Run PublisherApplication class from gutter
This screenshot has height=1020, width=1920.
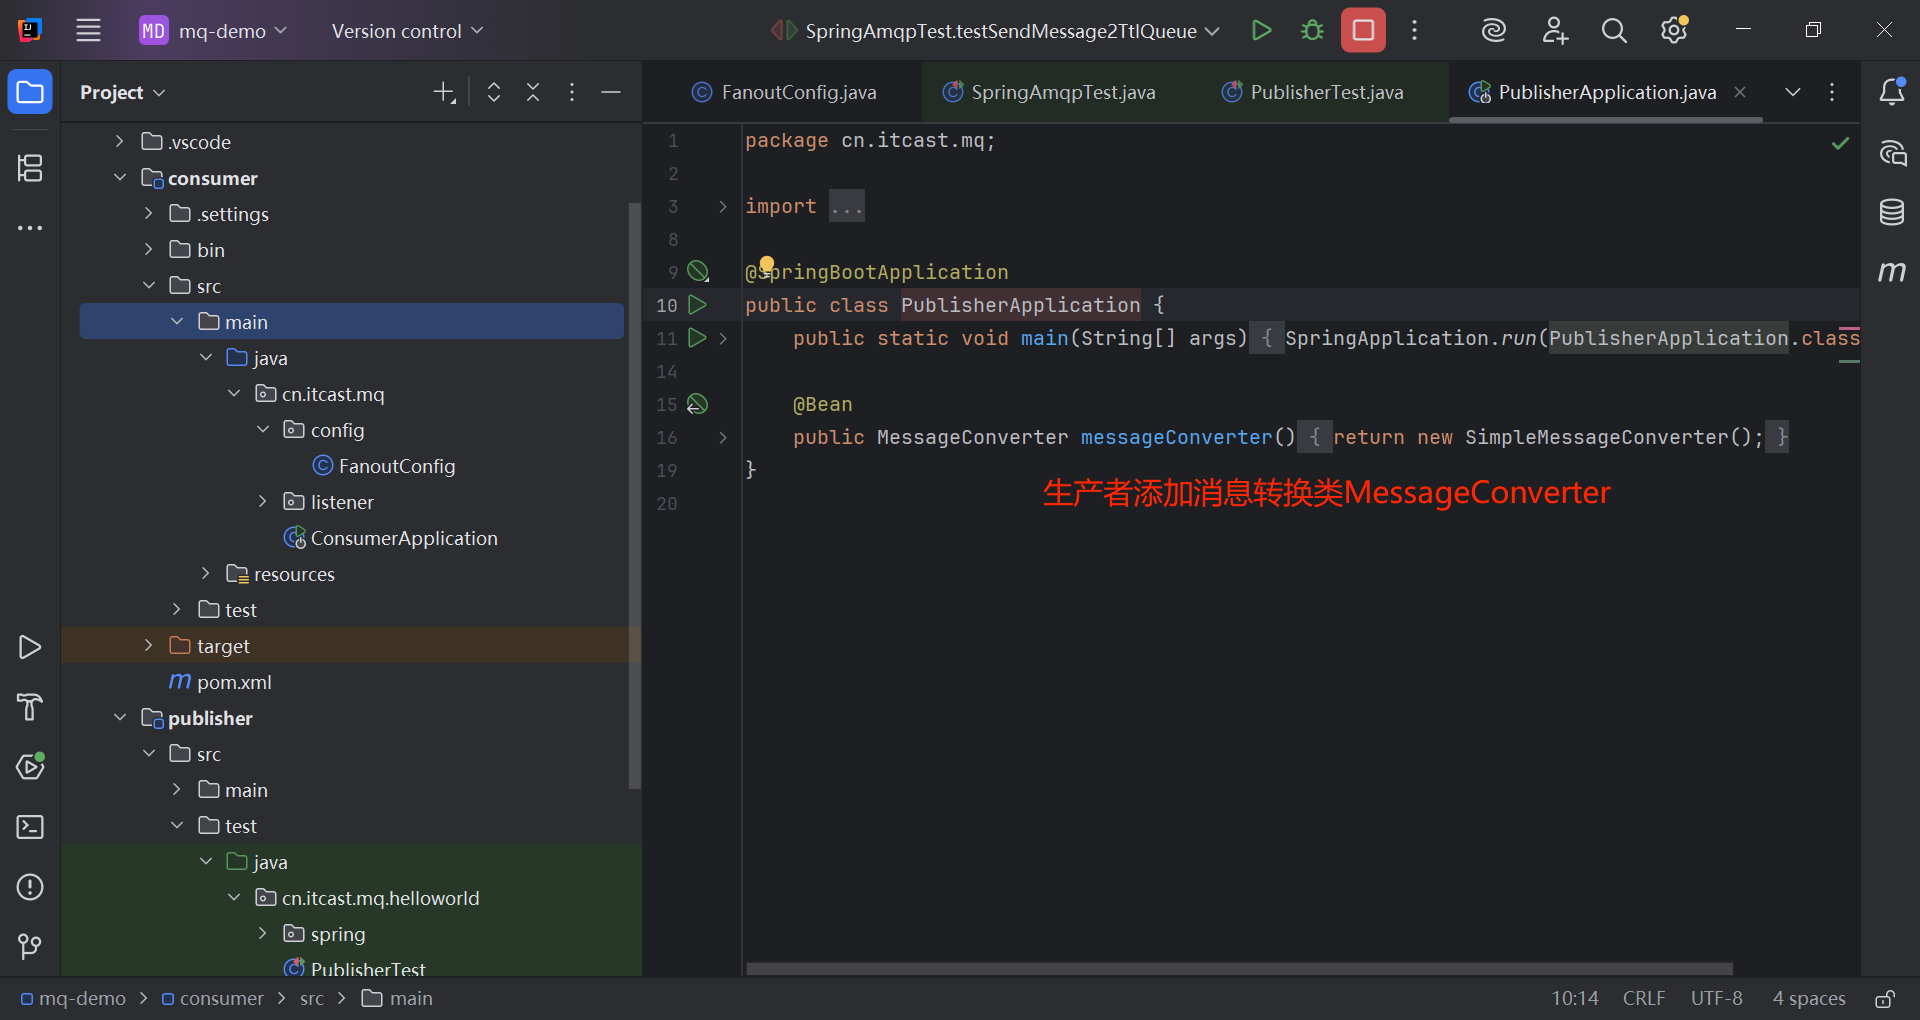[698, 305]
